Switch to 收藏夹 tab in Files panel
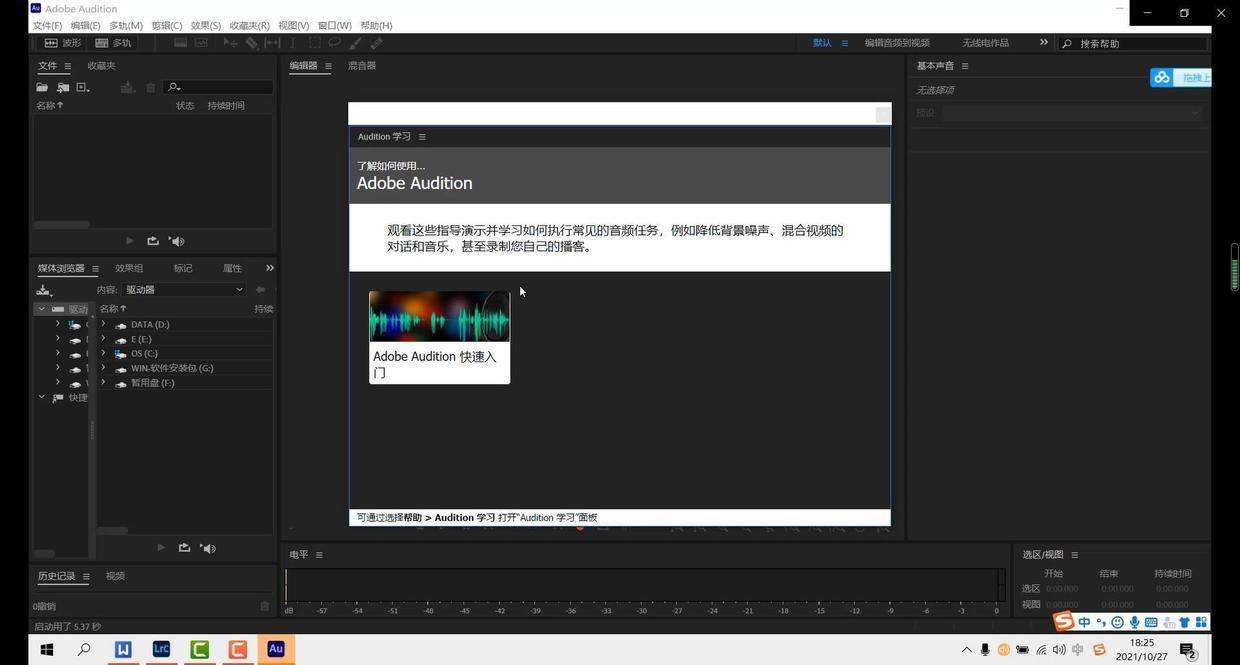 click(x=101, y=66)
